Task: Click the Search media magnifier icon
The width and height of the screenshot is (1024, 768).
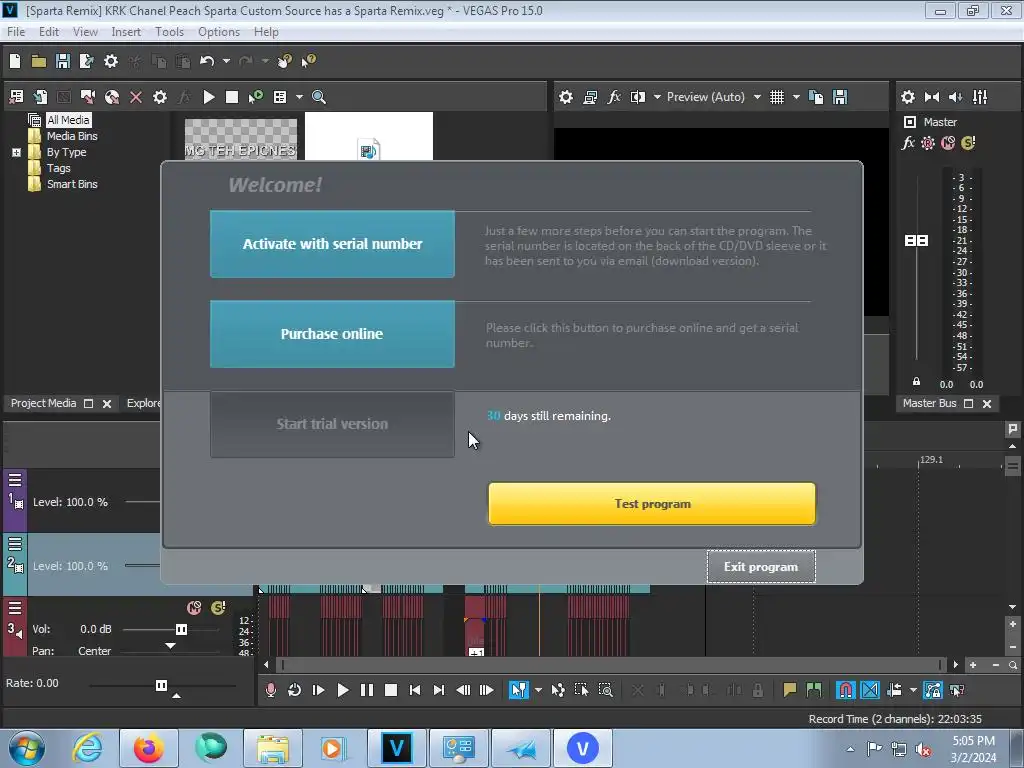Action: click(x=319, y=97)
